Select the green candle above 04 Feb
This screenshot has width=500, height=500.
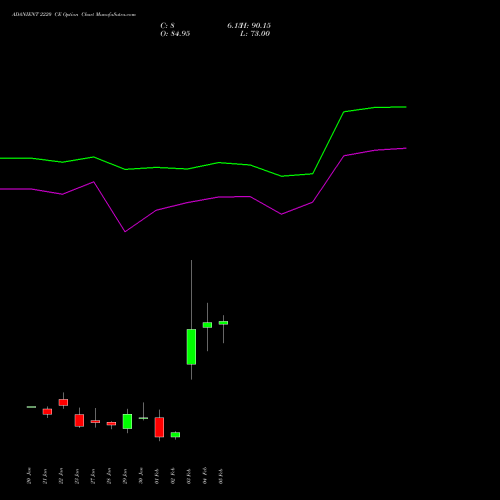[207, 325]
